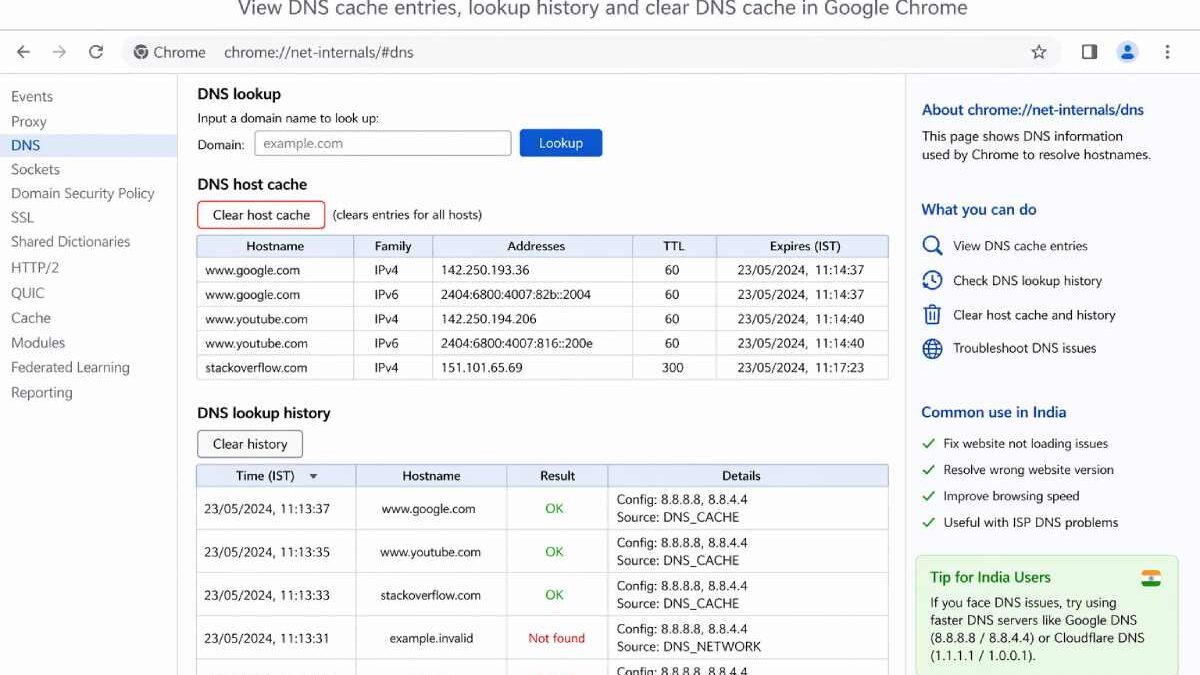
Task: Click the browser back arrow
Action: tap(23, 51)
